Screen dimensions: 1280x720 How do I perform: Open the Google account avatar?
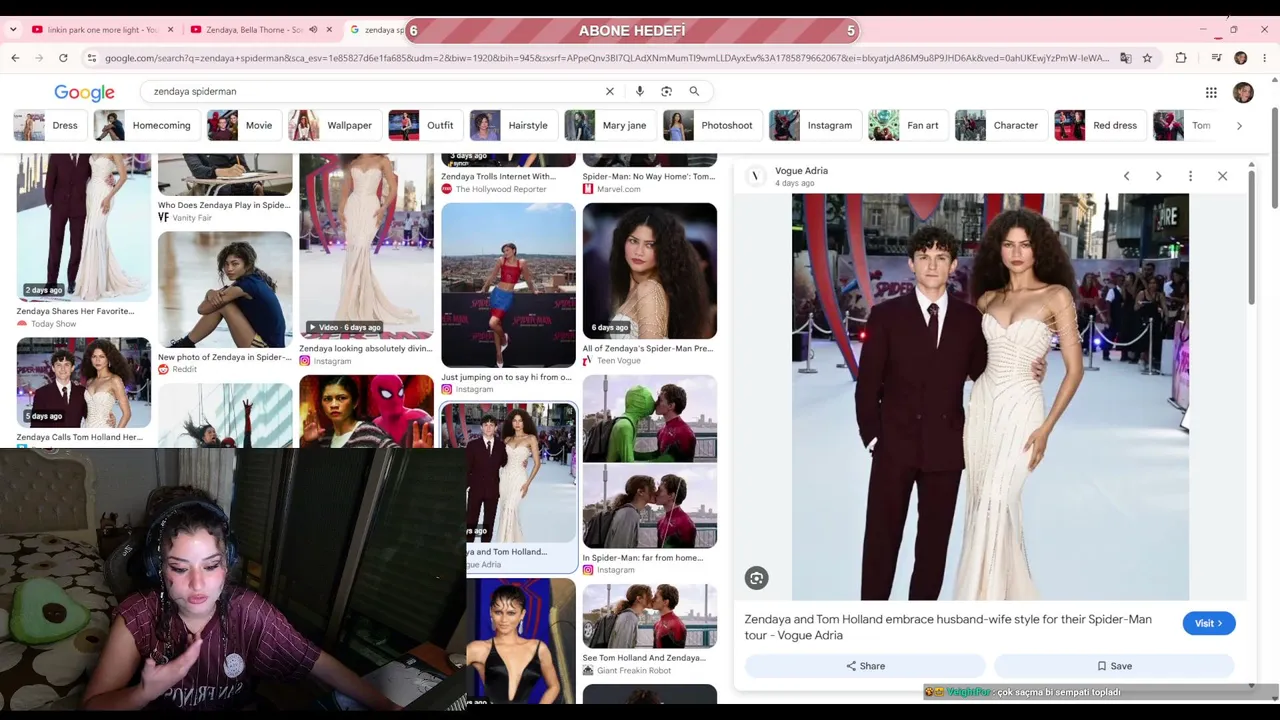(x=1243, y=93)
